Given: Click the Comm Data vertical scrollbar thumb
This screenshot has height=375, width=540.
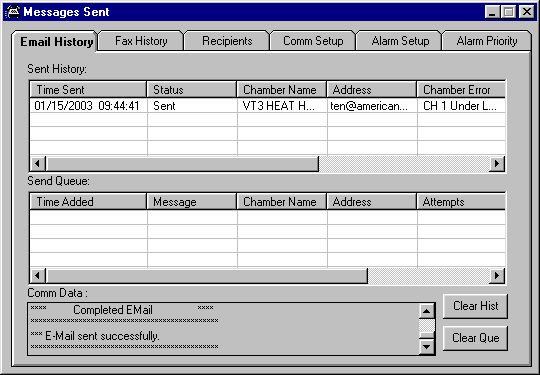Looking at the screenshot, I should tap(427, 335).
